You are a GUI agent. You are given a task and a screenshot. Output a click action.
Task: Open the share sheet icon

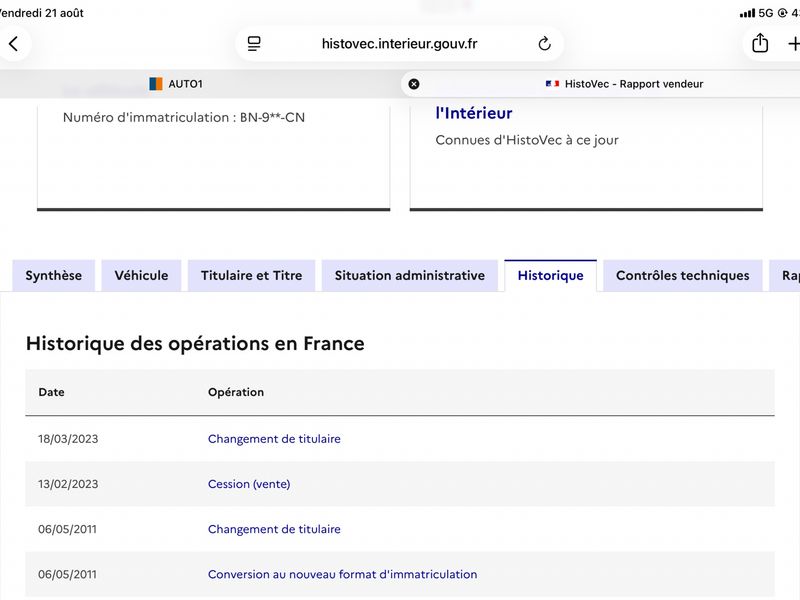(x=760, y=43)
